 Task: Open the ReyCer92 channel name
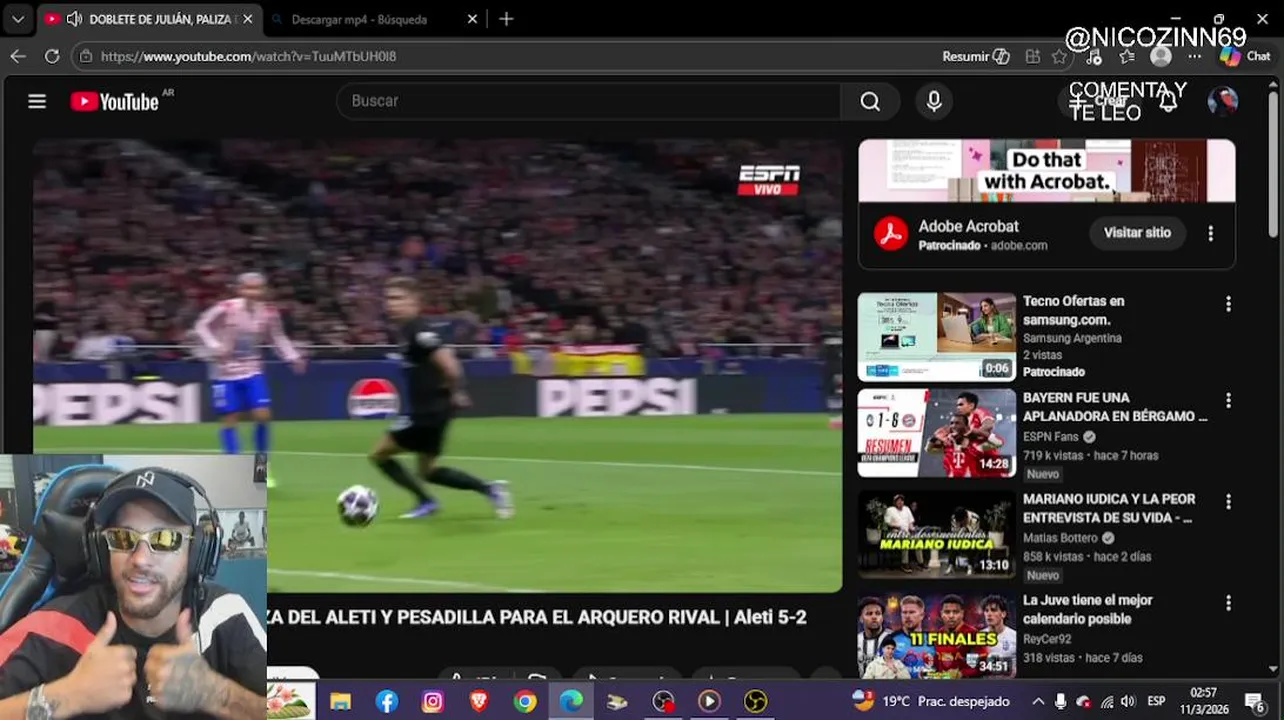pos(1047,639)
